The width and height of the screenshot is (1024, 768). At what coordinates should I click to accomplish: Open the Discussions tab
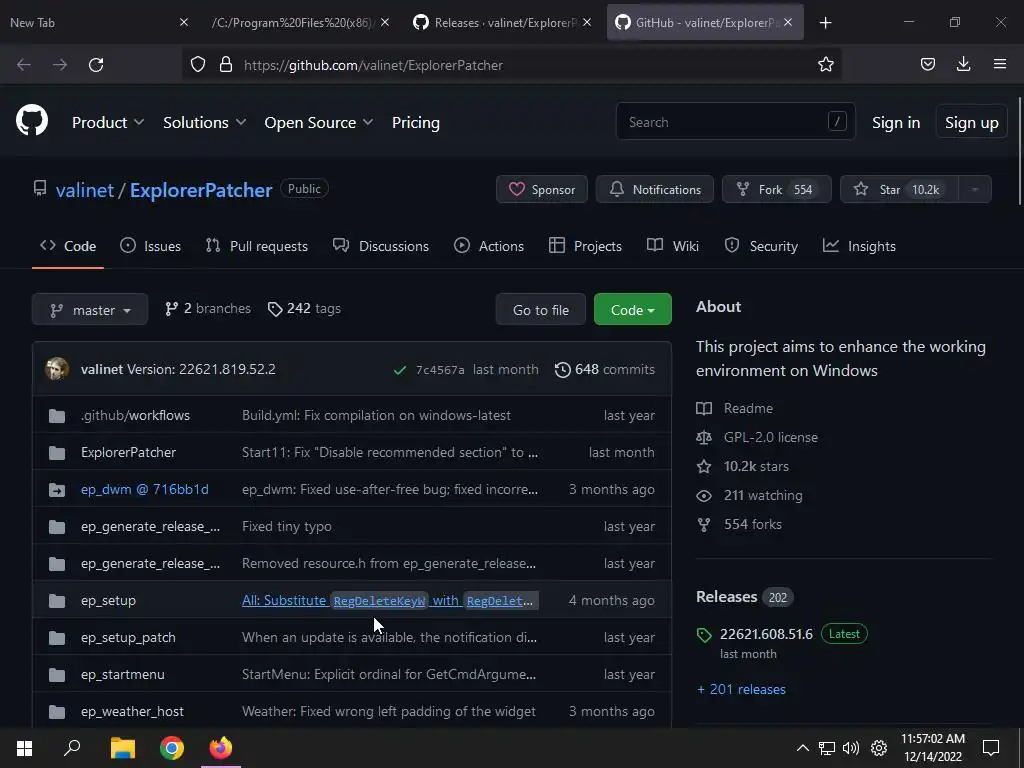coord(381,246)
